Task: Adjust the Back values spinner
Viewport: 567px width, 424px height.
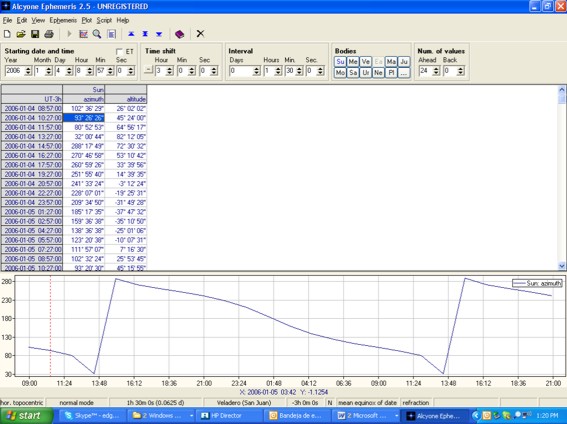Action: [460, 71]
